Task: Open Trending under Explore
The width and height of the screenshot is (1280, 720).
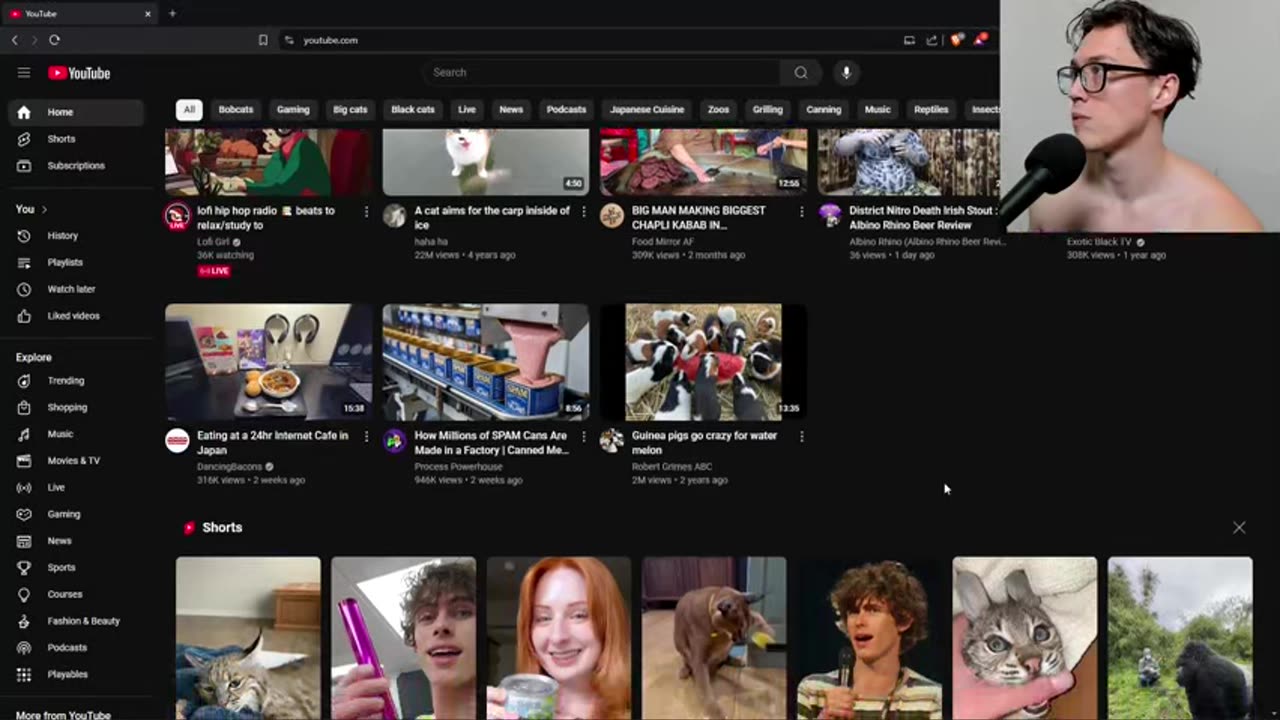Action: coord(76,381)
